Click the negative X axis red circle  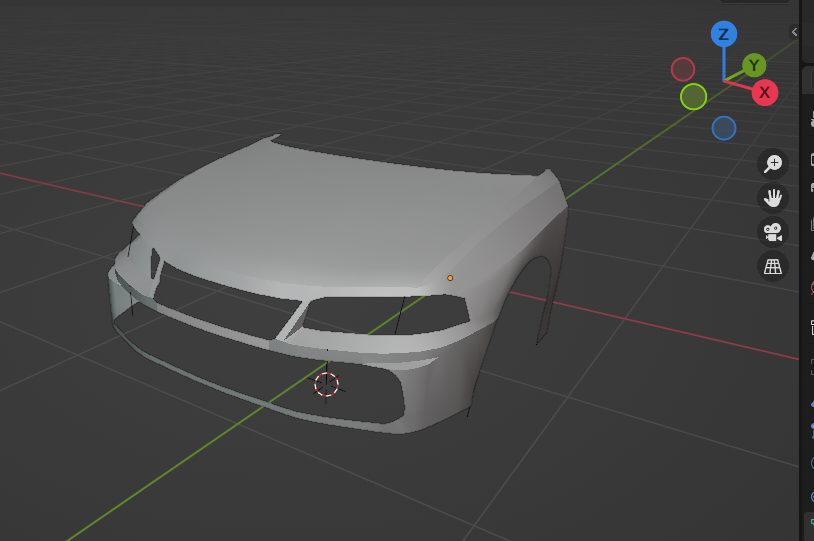coord(683,69)
